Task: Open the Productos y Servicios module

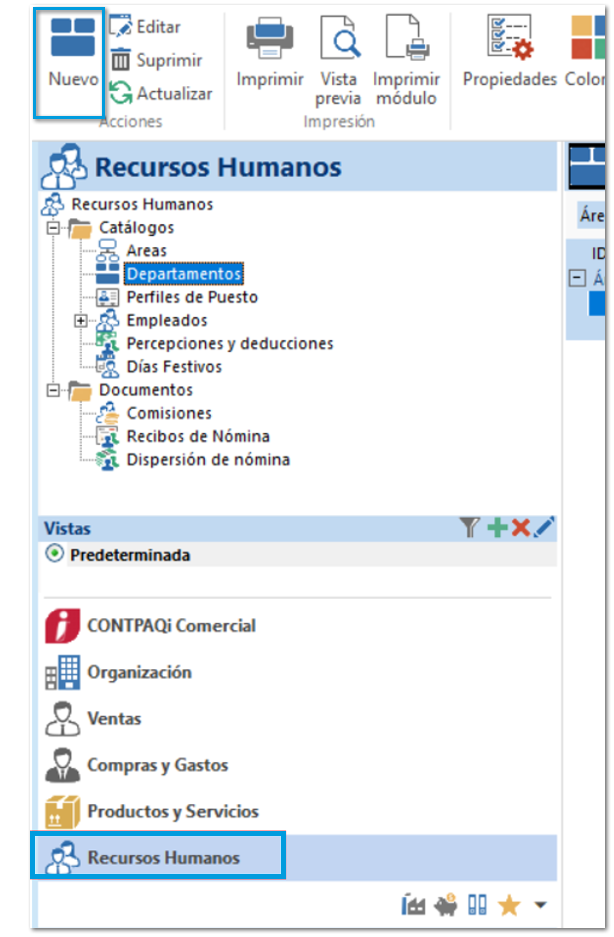Action: (152, 812)
